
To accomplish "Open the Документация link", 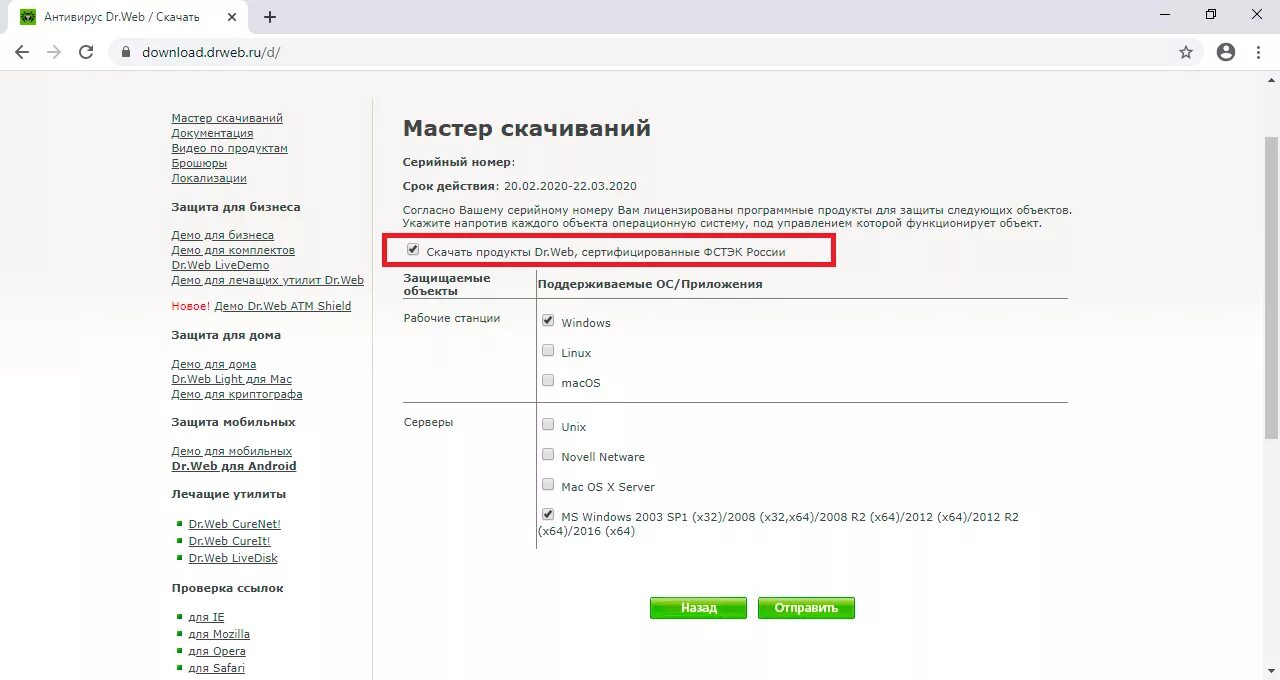I will [212, 133].
